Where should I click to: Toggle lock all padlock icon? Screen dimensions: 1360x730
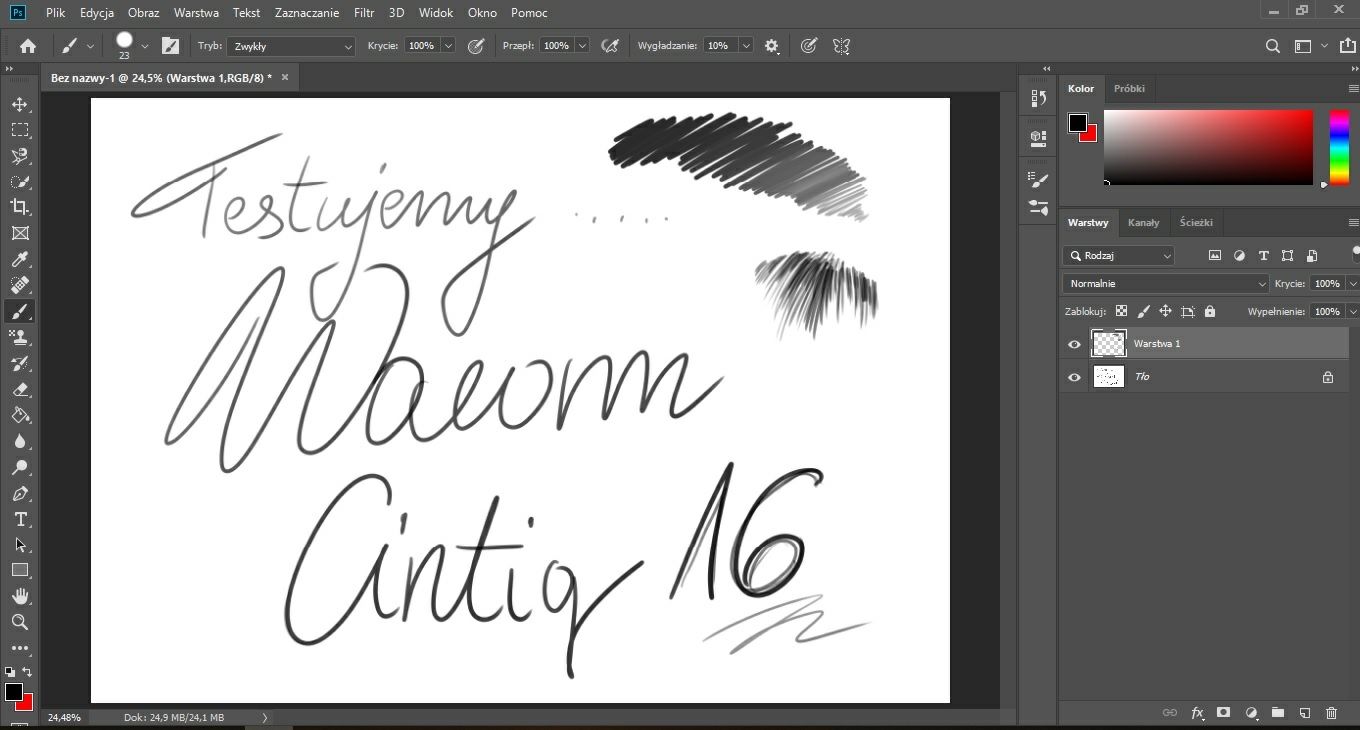(1210, 312)
